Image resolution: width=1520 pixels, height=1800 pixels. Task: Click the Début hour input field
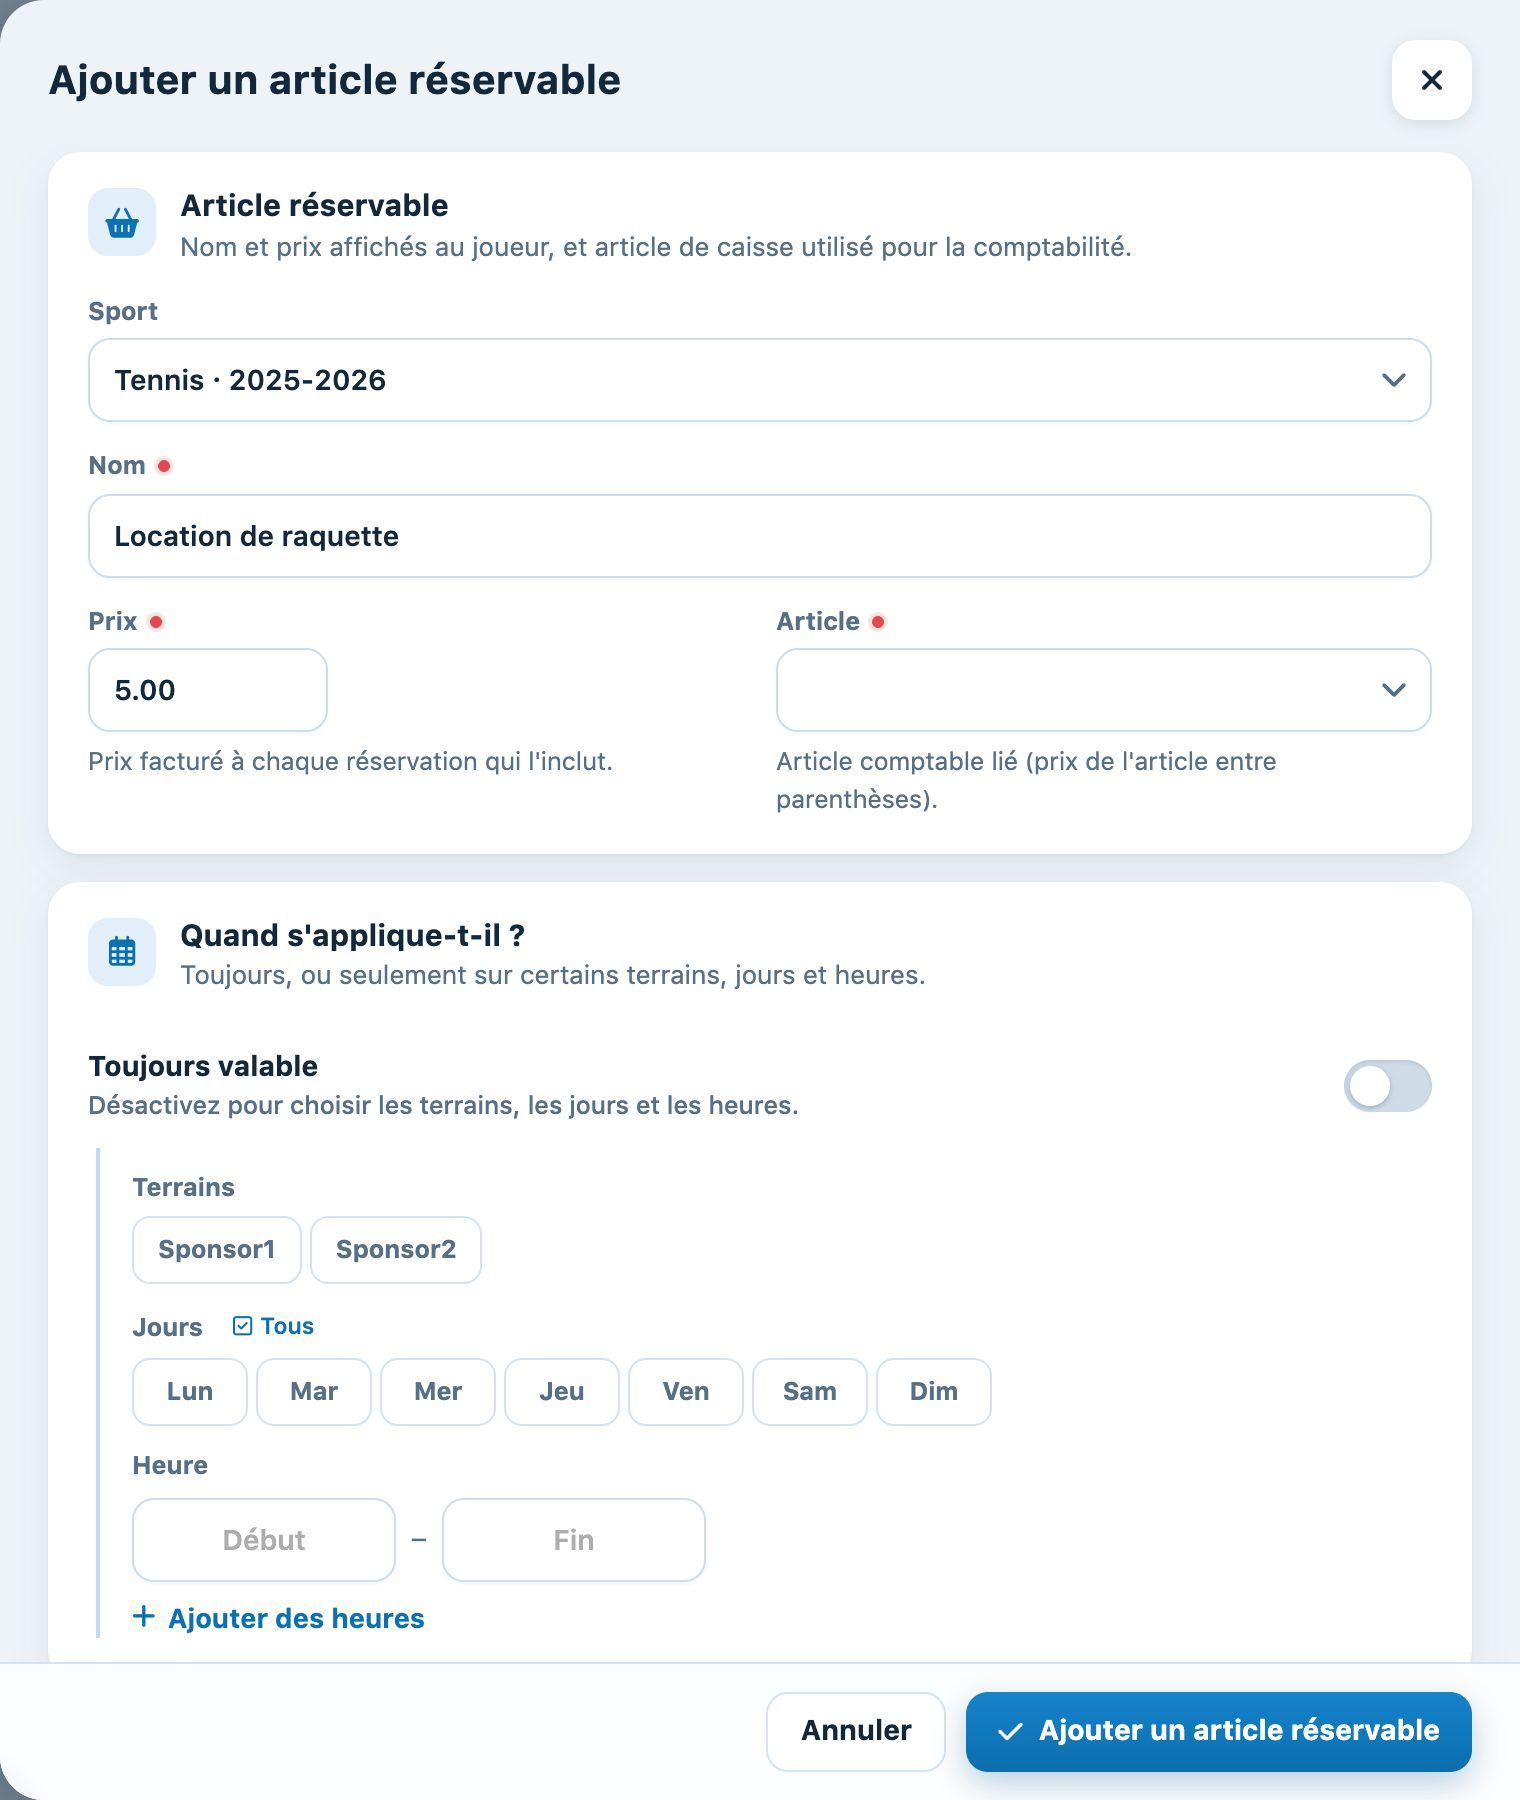pyautogui.click(x=264, y=1540)
